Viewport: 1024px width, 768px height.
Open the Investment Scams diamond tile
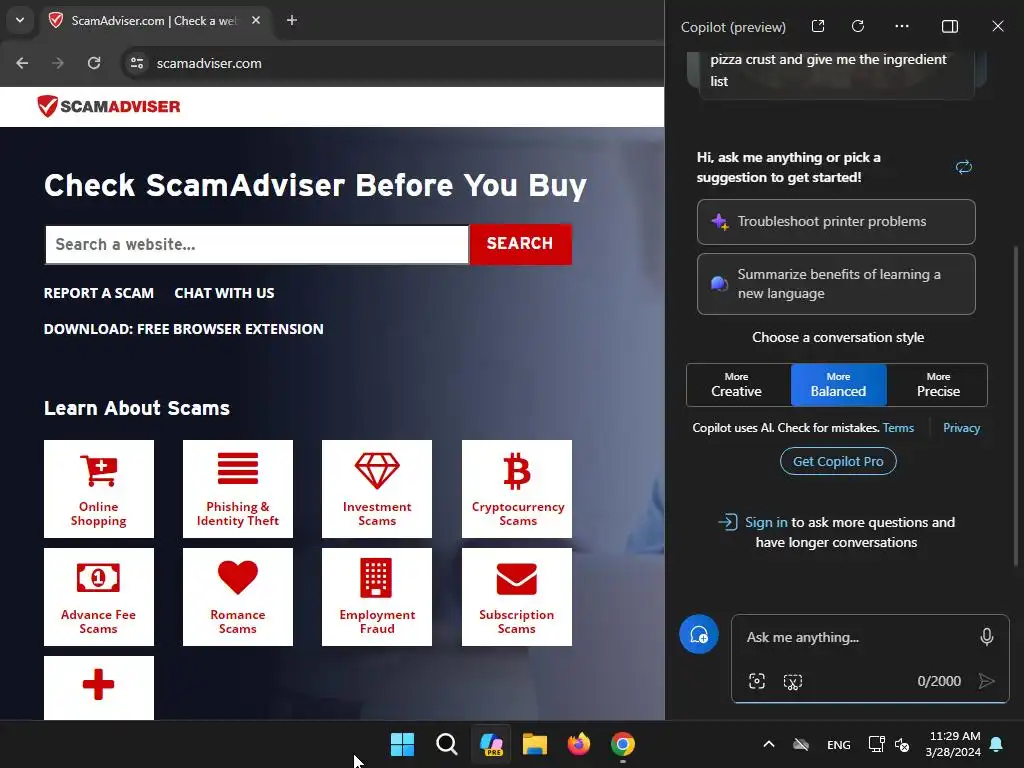click(x=377, y=488)
